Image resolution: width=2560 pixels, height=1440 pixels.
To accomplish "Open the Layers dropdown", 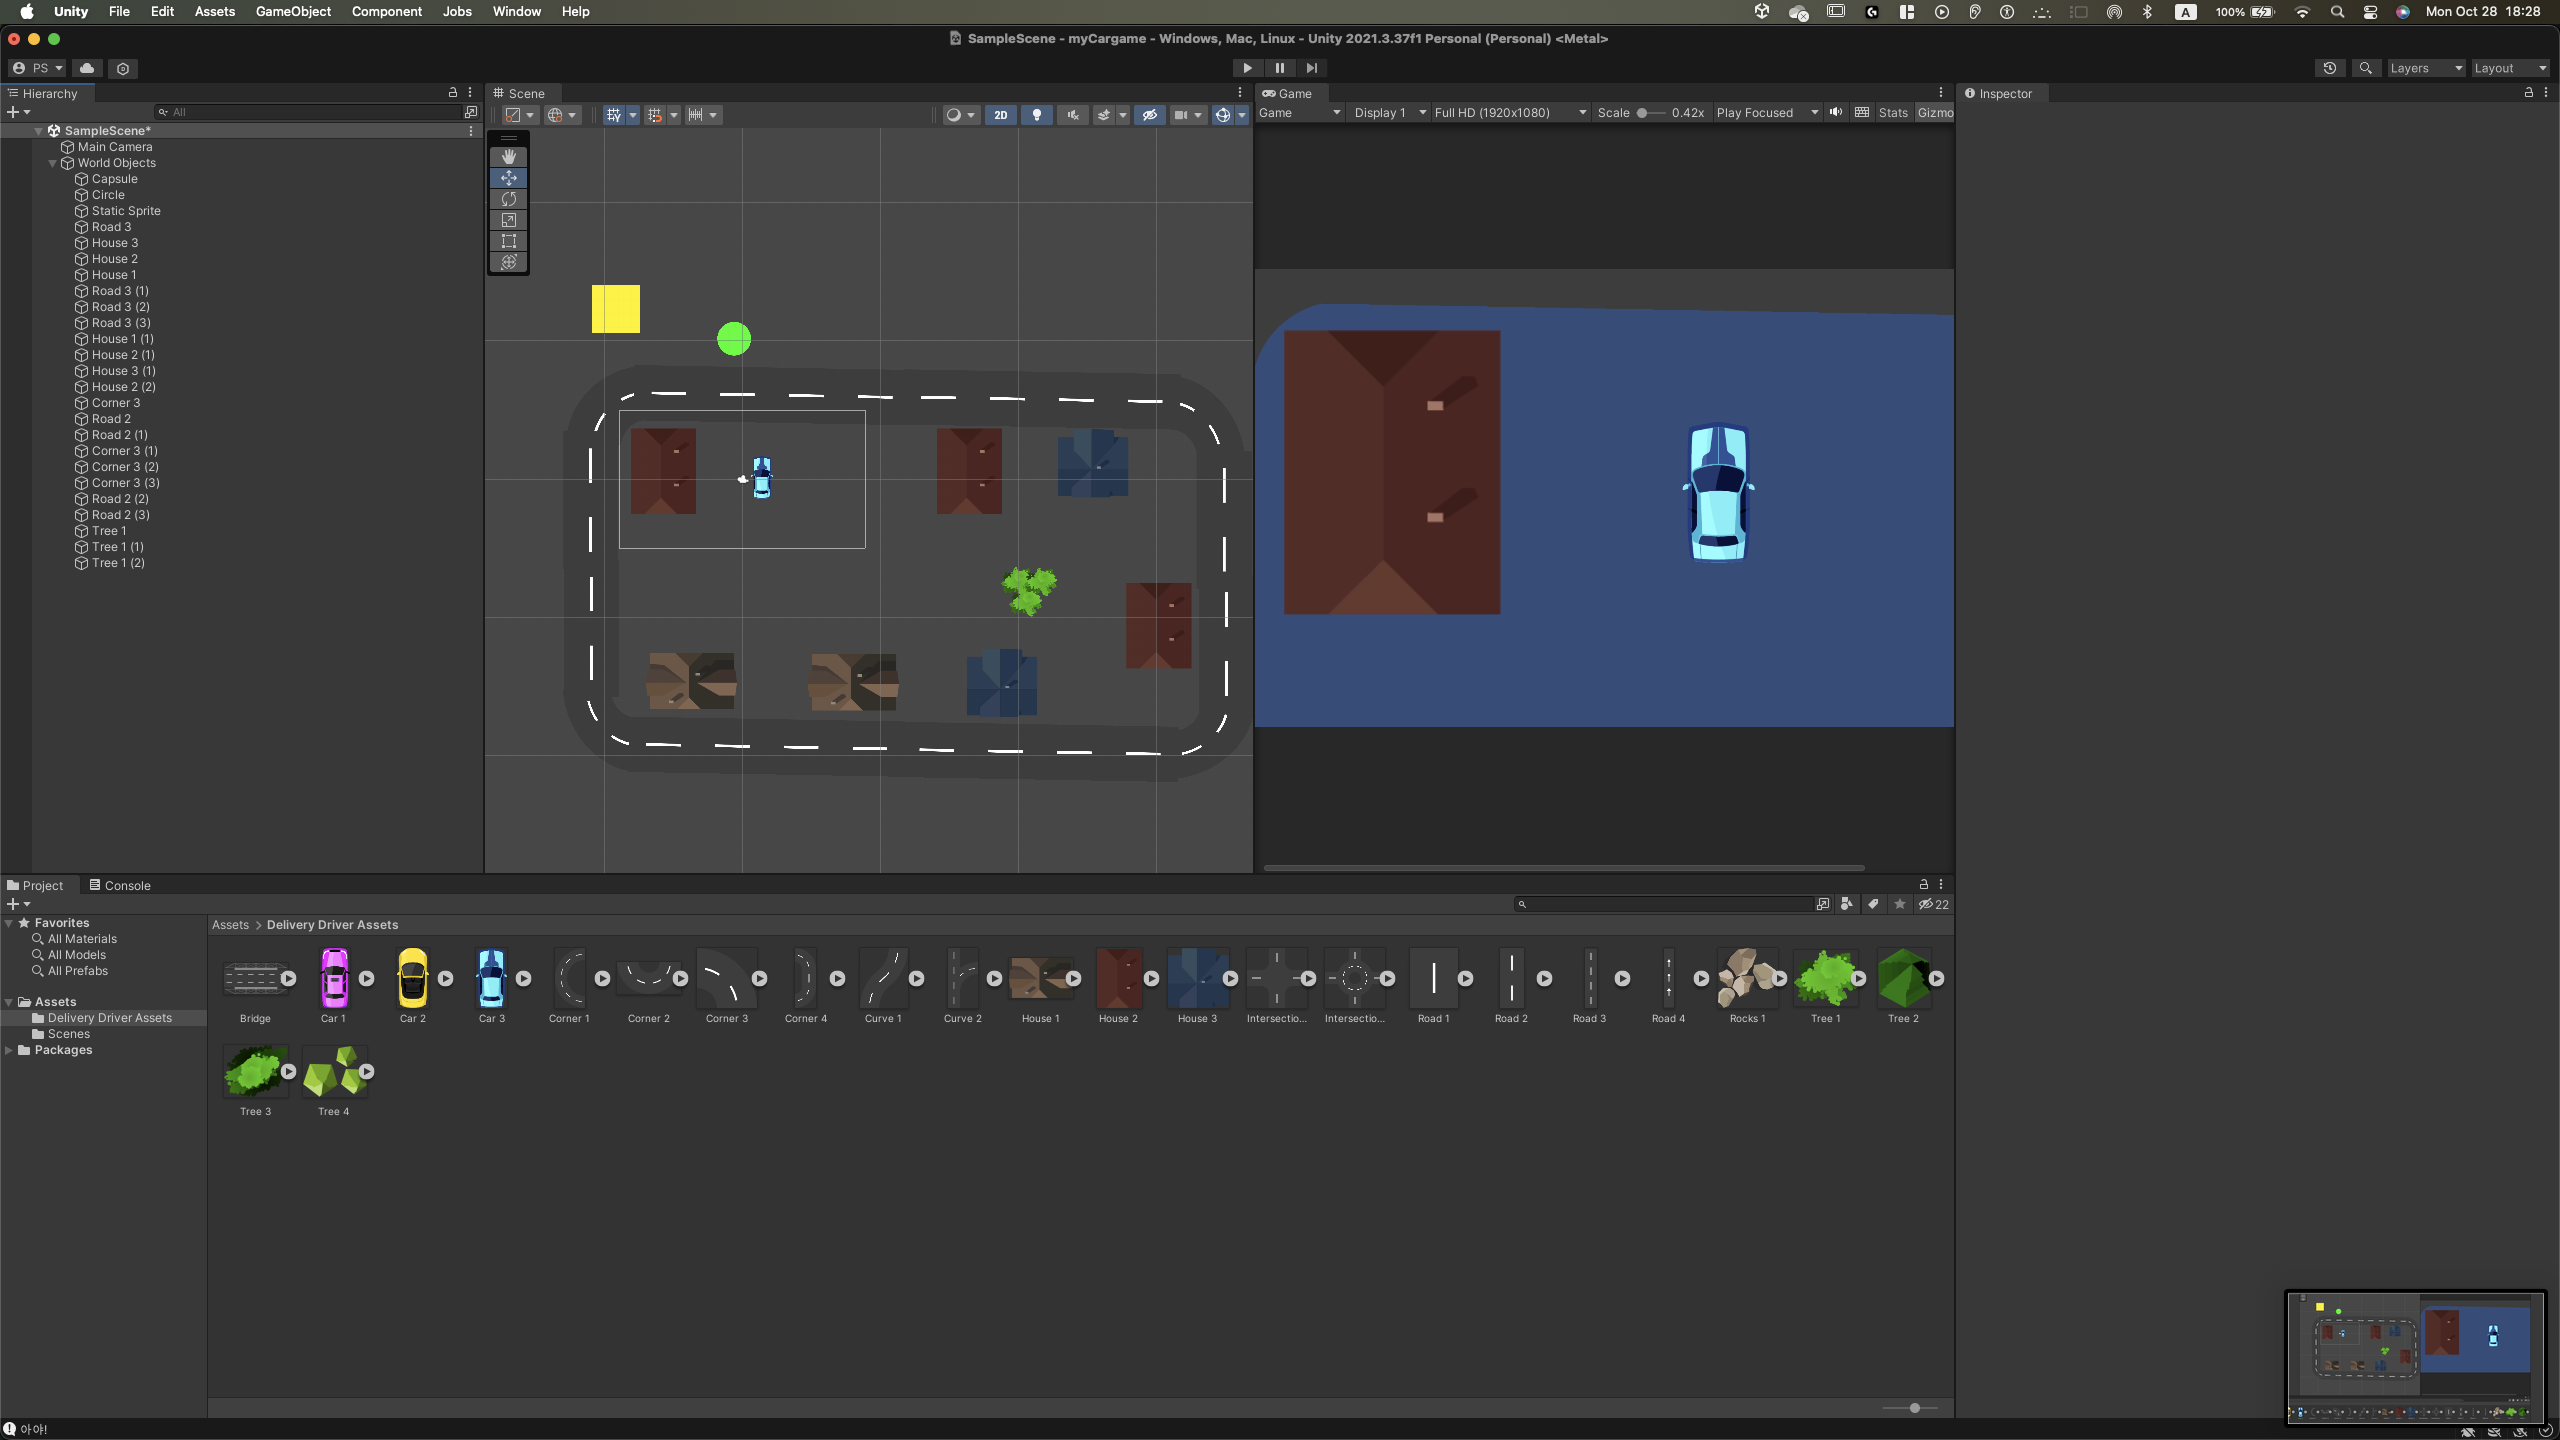I will (x=2425, y=68).
